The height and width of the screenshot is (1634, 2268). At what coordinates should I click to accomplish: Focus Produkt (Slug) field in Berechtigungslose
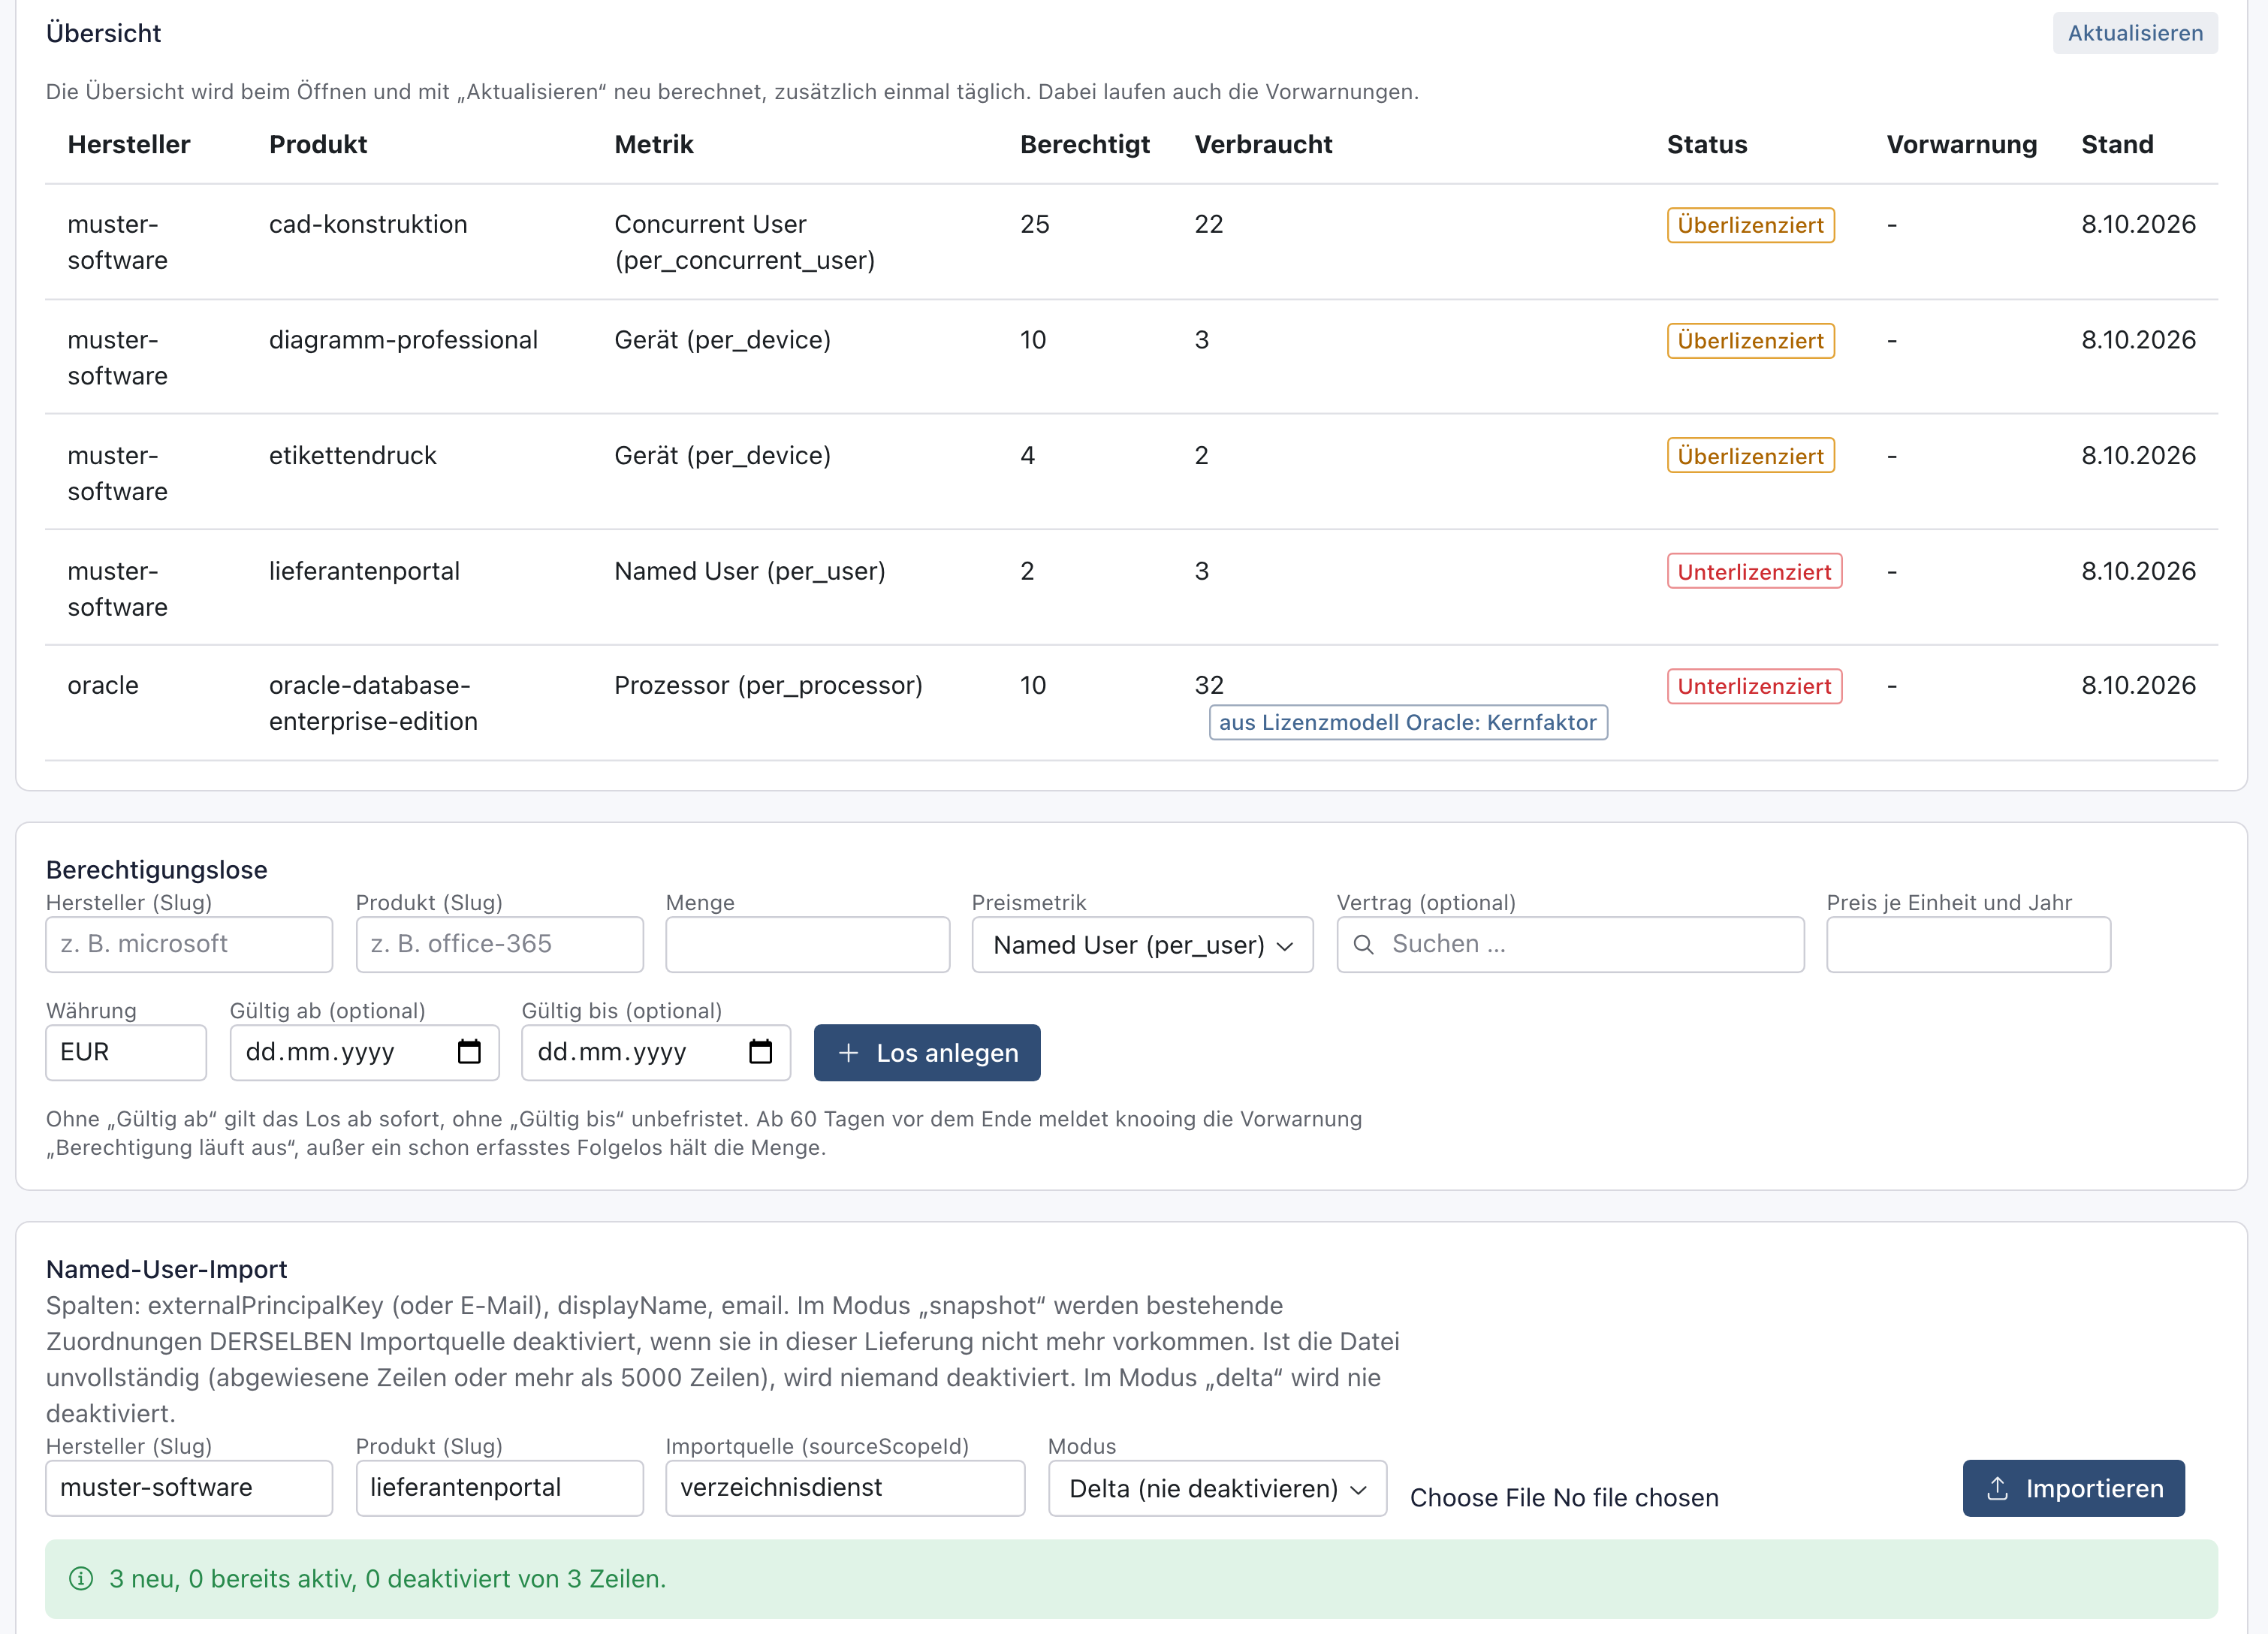(499, 944)
